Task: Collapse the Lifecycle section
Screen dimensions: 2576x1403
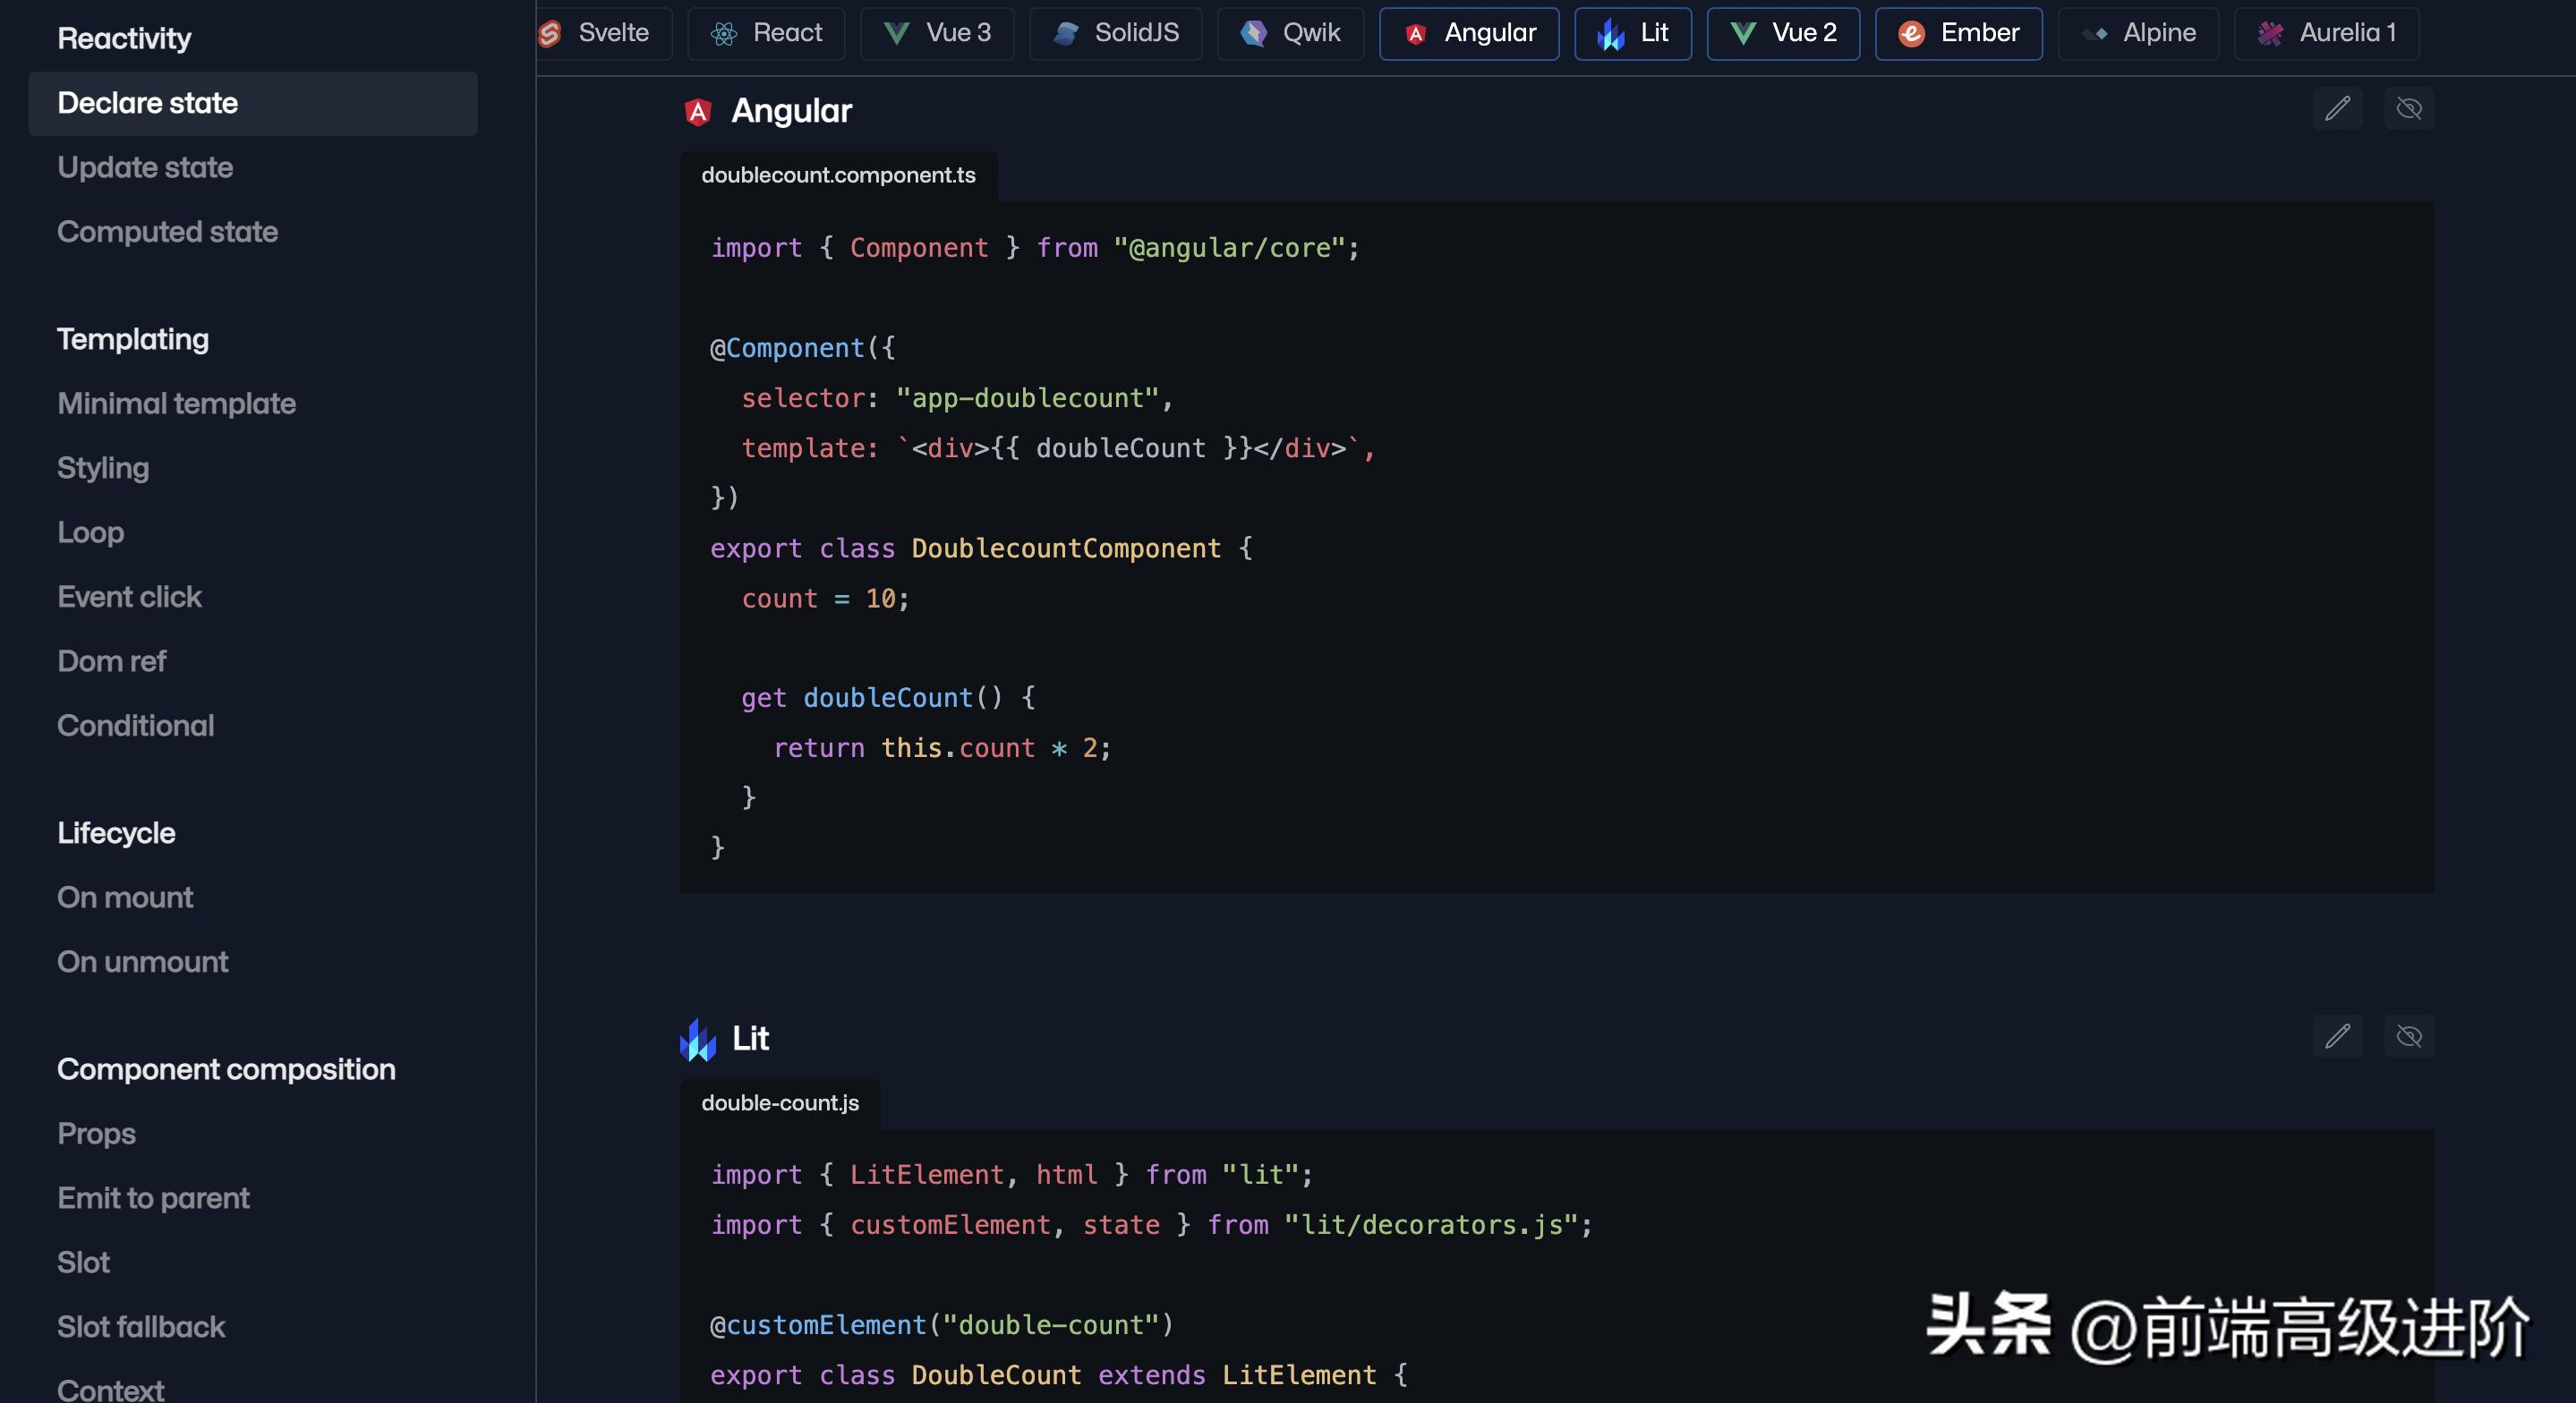Action: click(115, 832)
